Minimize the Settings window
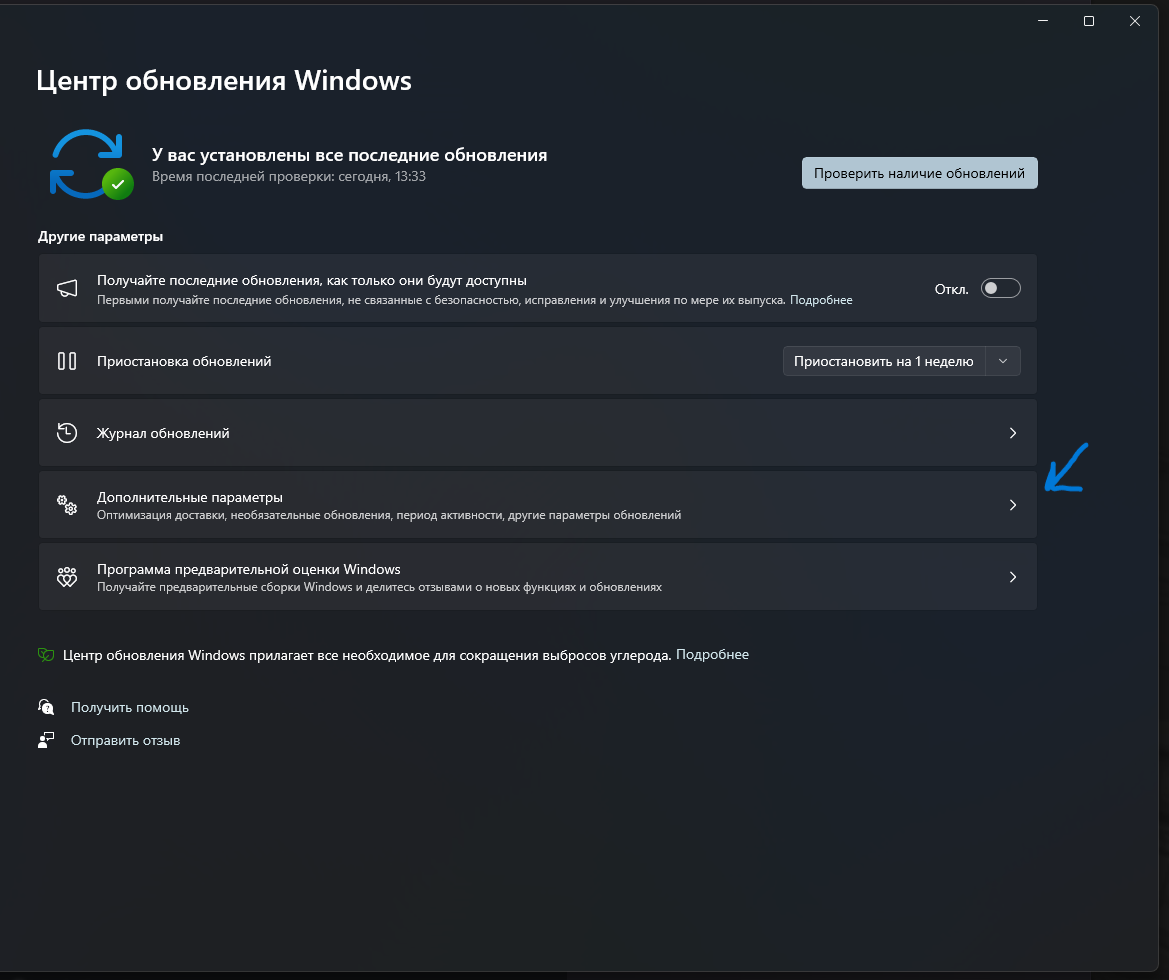Viewport: 1169px width, 980px height. [x=1043, y=21]
